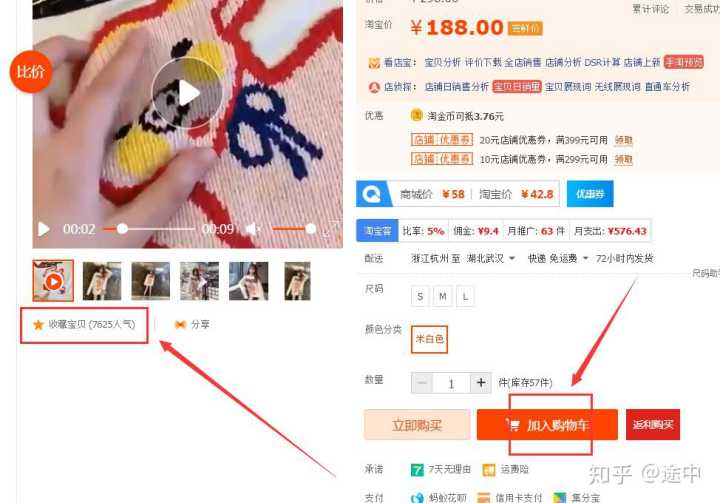Click the video progress slider handle
Screen dimensions: 720x503
tap(122, 229)
